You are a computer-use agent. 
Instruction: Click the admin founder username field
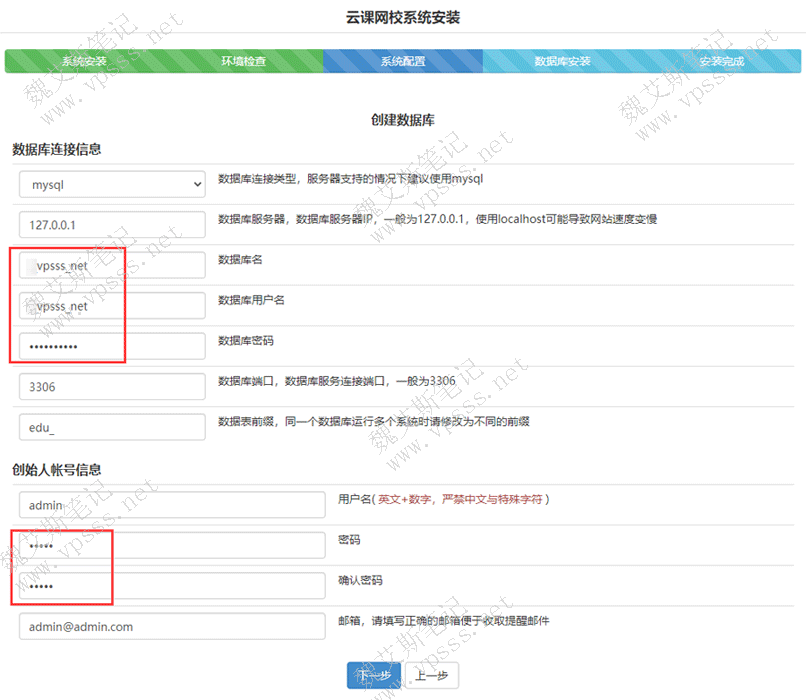(x=172, y=505)
